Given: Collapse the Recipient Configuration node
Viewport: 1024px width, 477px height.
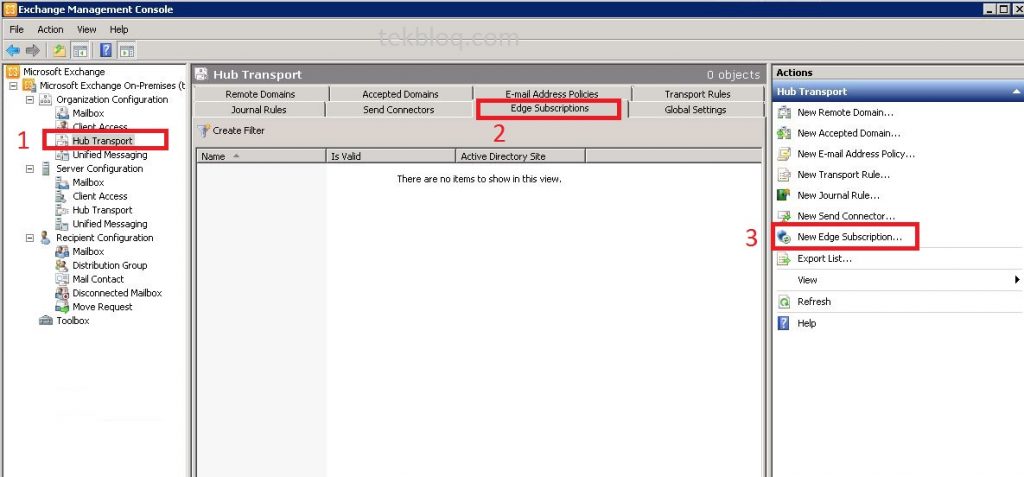Looking at the screenshot, I should click(29, 238).
